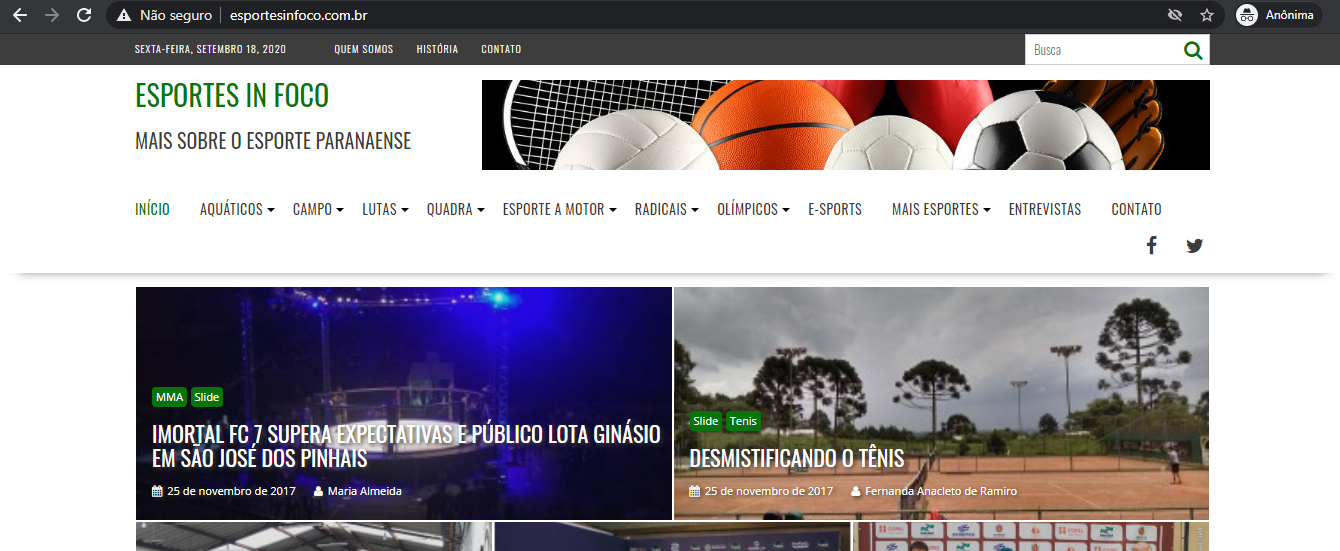Image resolution: width=1340 pixels, height=551 pixels.
Task: Open the E-Sports menu item
Action: (835, 209)
